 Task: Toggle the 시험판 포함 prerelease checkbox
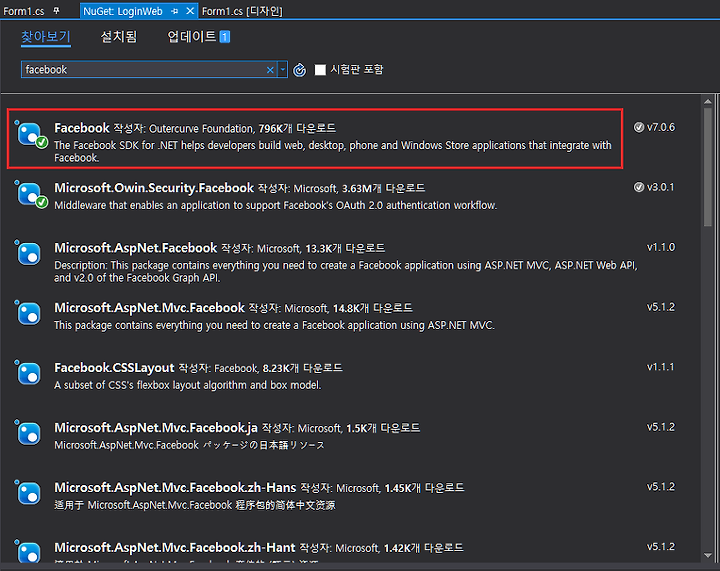point(320,70)
